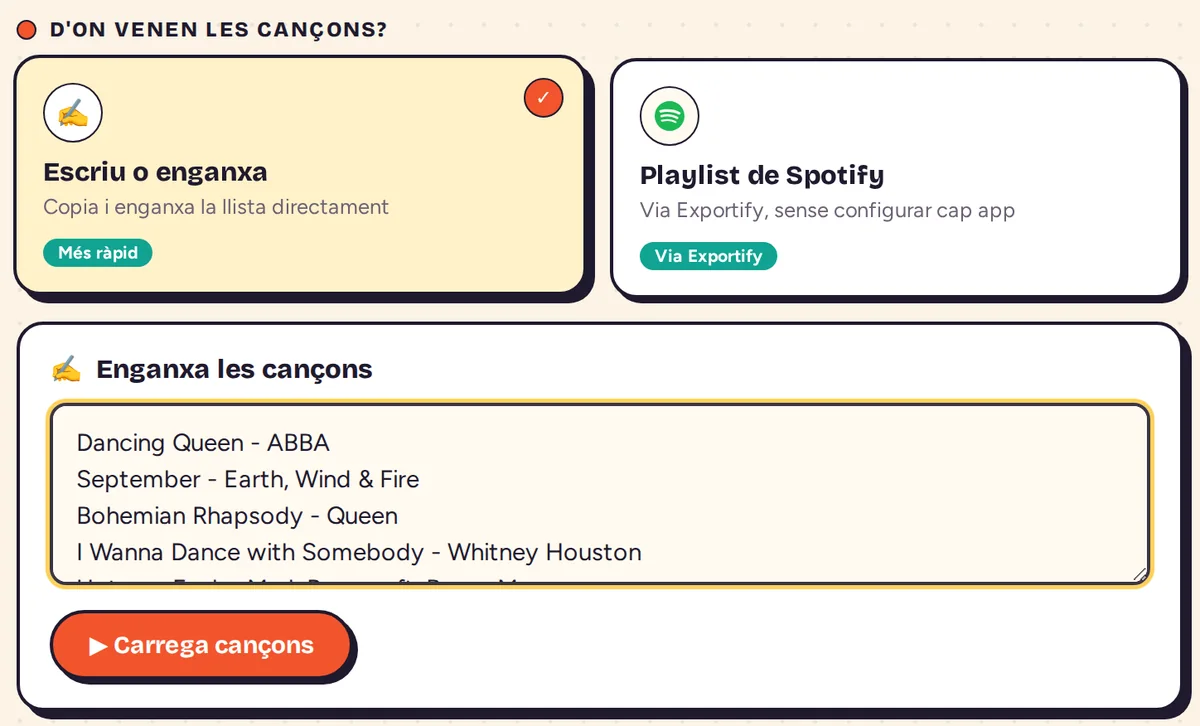Click the writing hand icon beside Enganxa les cançons
The image size is (1200, 726).
point(66,369)
